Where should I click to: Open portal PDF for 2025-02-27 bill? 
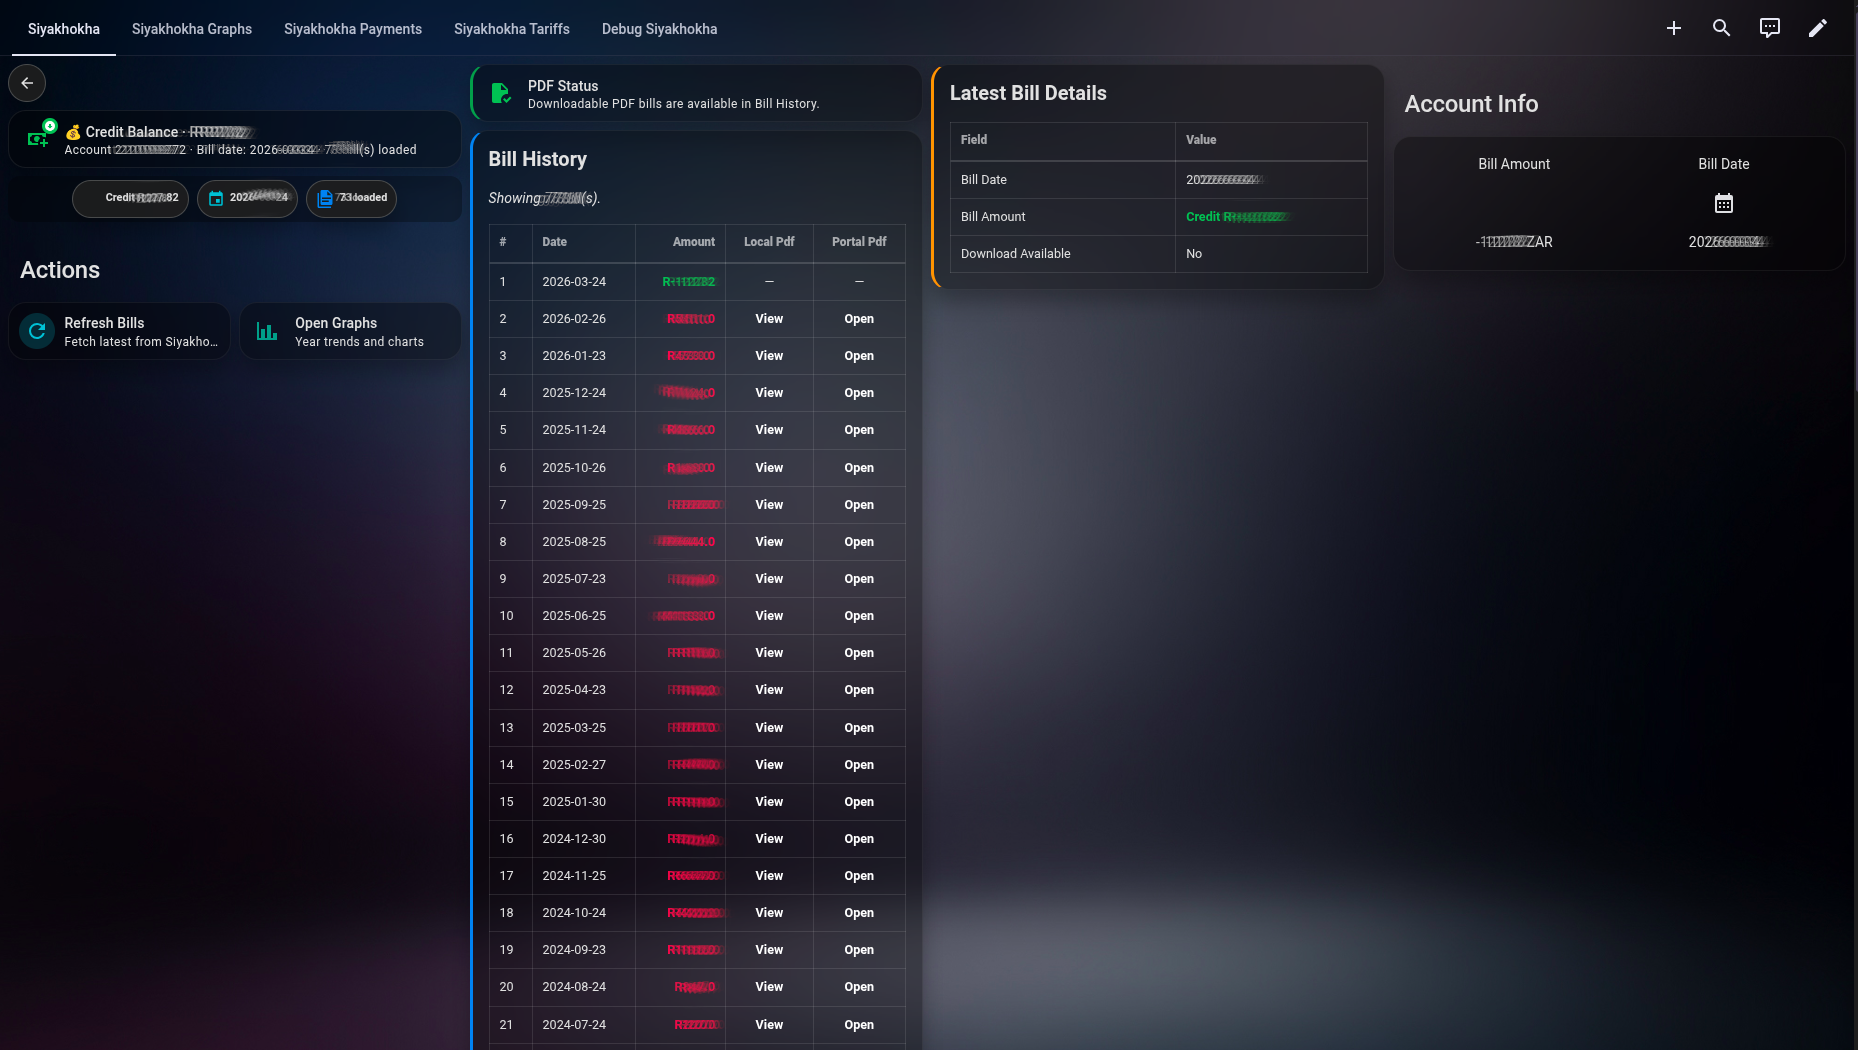tap(859, 765)
